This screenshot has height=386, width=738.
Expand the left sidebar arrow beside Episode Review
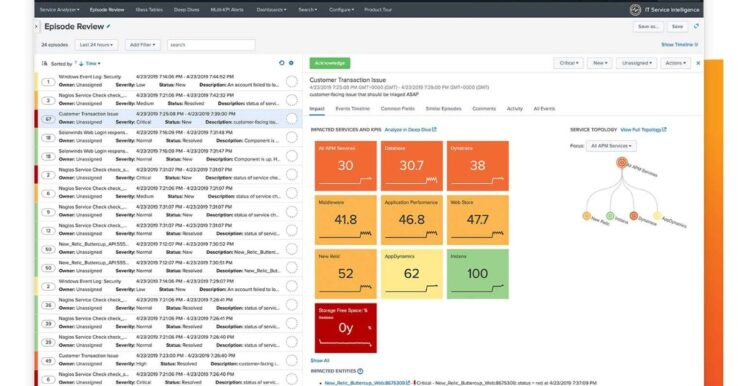36,27
